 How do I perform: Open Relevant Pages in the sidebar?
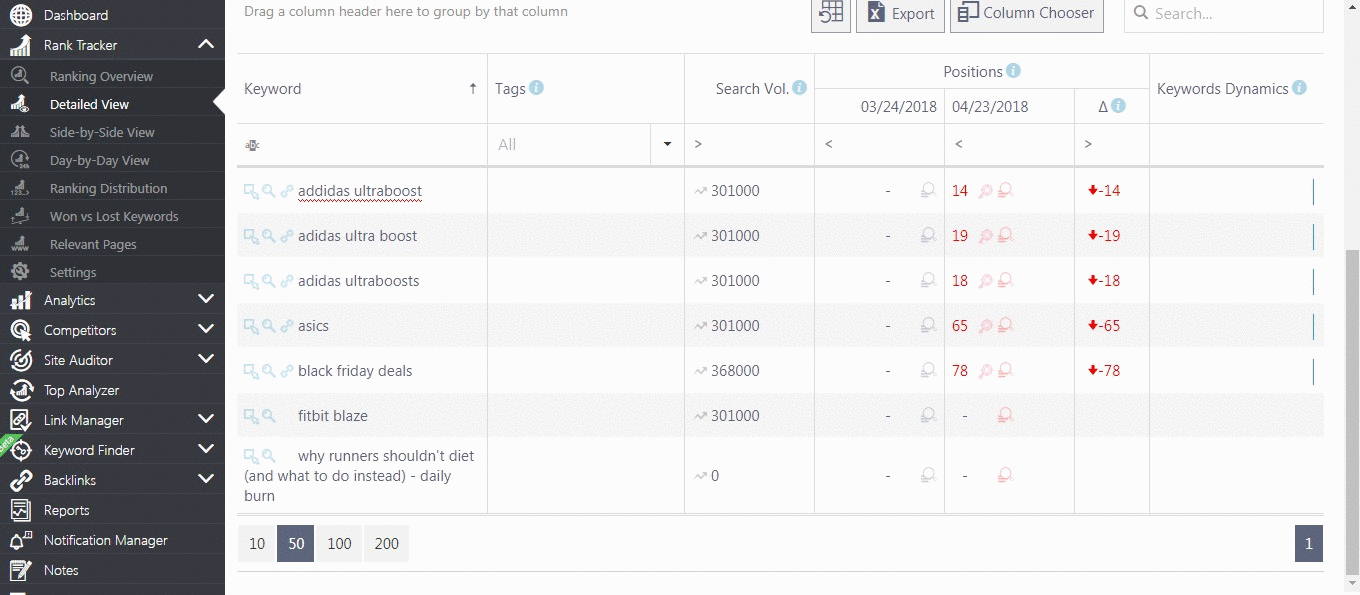pyautogui.click(x=93, y=244)
